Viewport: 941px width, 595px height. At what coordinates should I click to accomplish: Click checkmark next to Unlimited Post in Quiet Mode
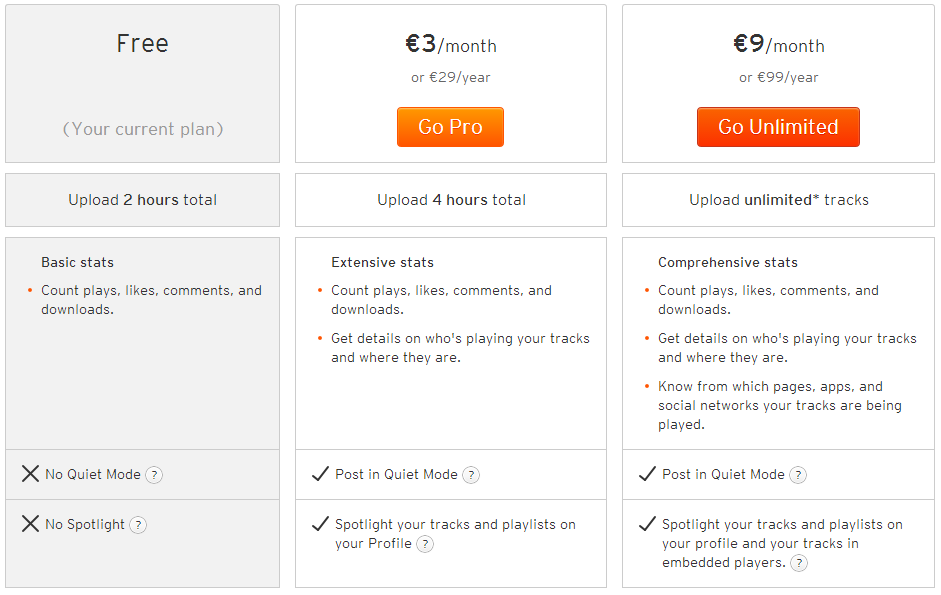(648, 474)
